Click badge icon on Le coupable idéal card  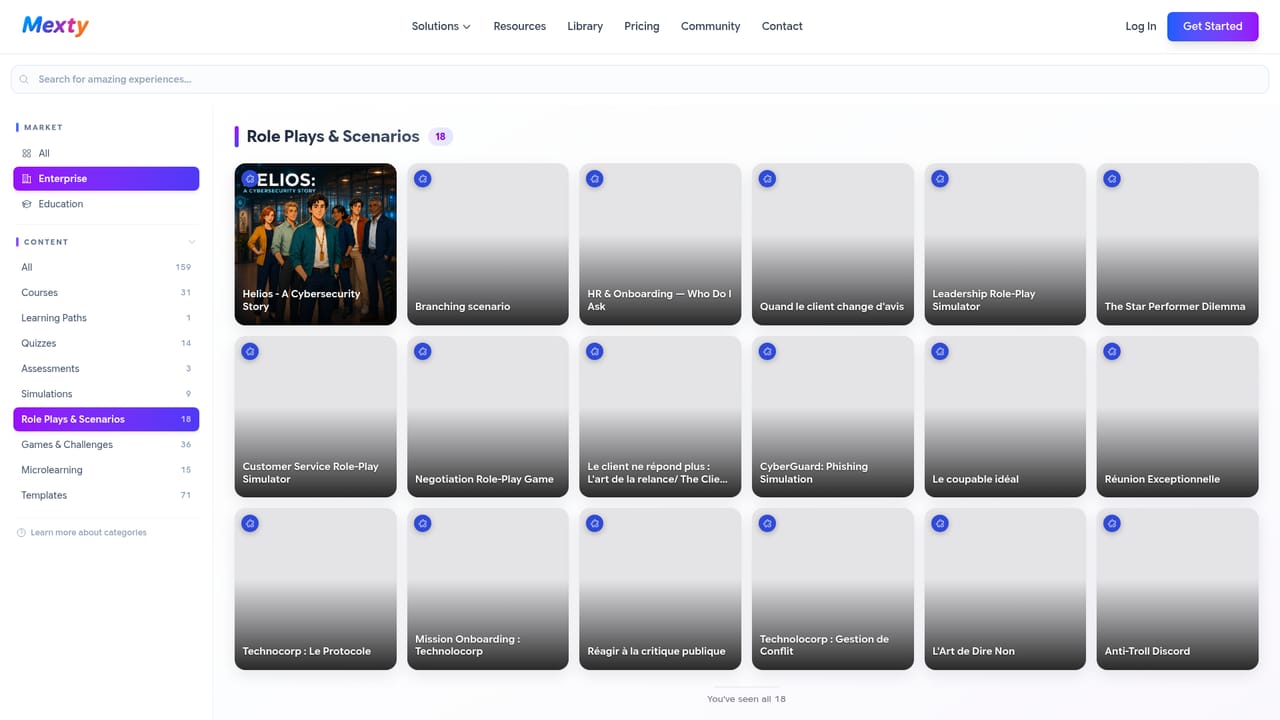[x=940, y=351]
